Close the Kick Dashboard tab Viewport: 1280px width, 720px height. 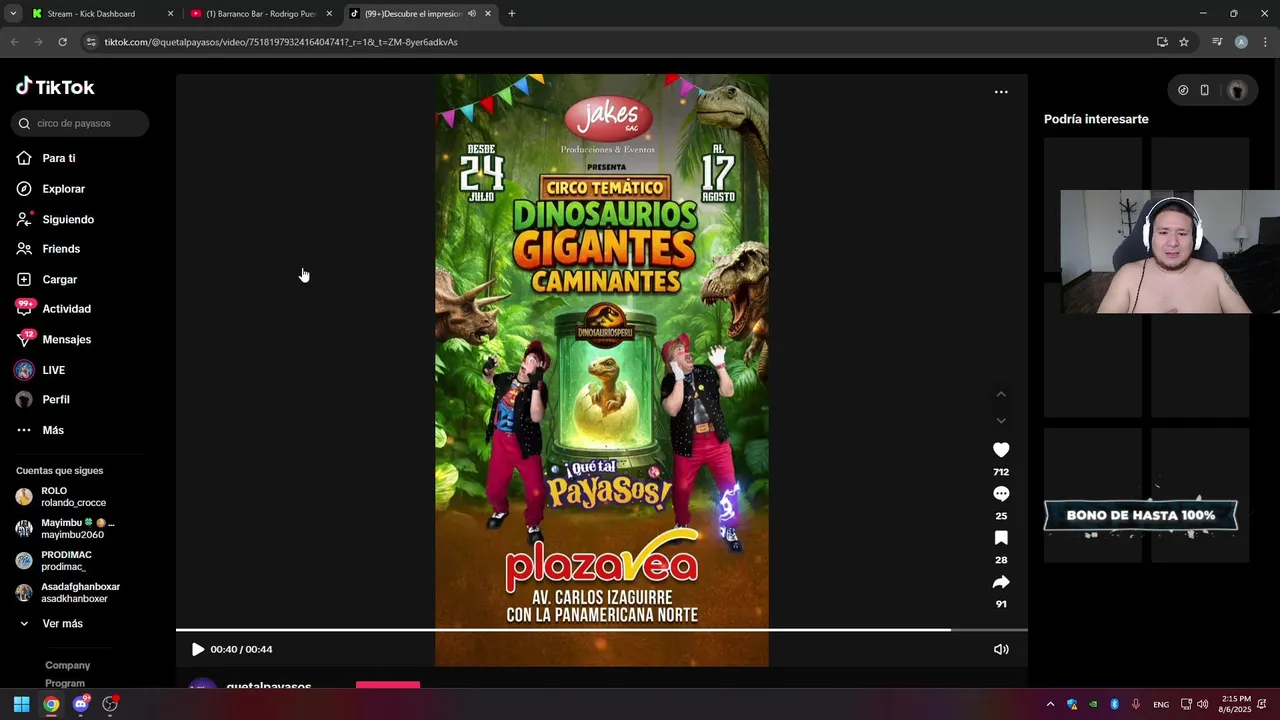(170, 14)
